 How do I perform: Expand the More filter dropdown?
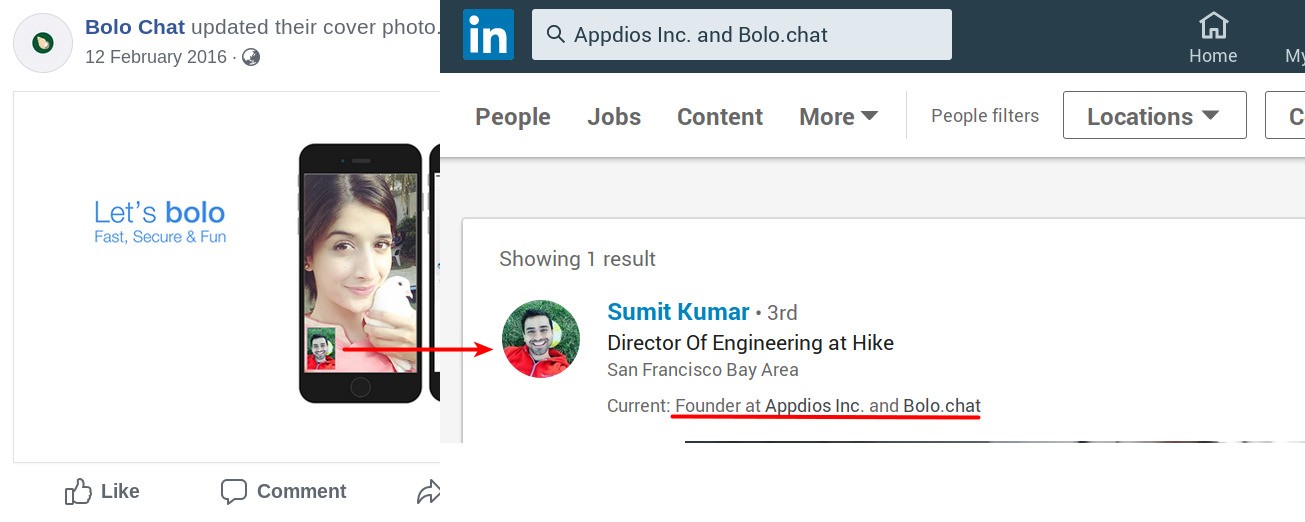click(x=839, y=117)
